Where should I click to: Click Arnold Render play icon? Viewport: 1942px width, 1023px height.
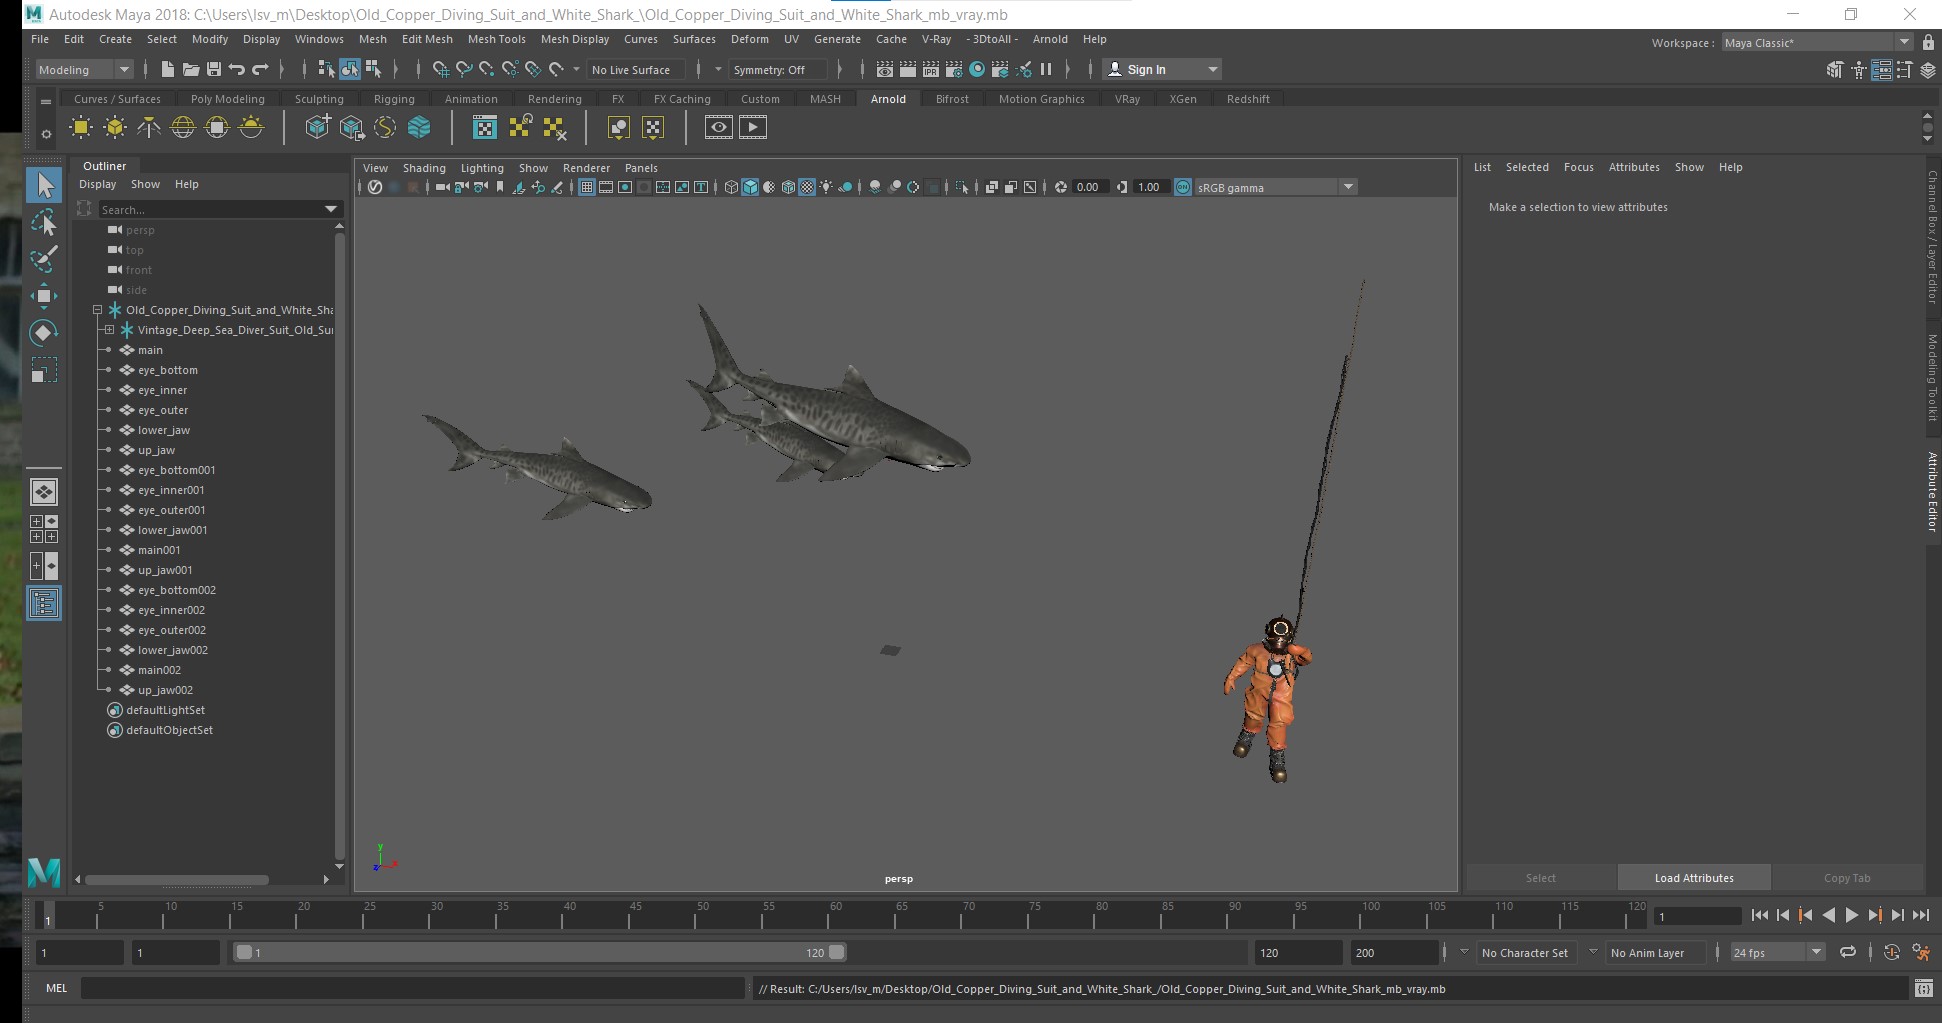coord(753,127)
